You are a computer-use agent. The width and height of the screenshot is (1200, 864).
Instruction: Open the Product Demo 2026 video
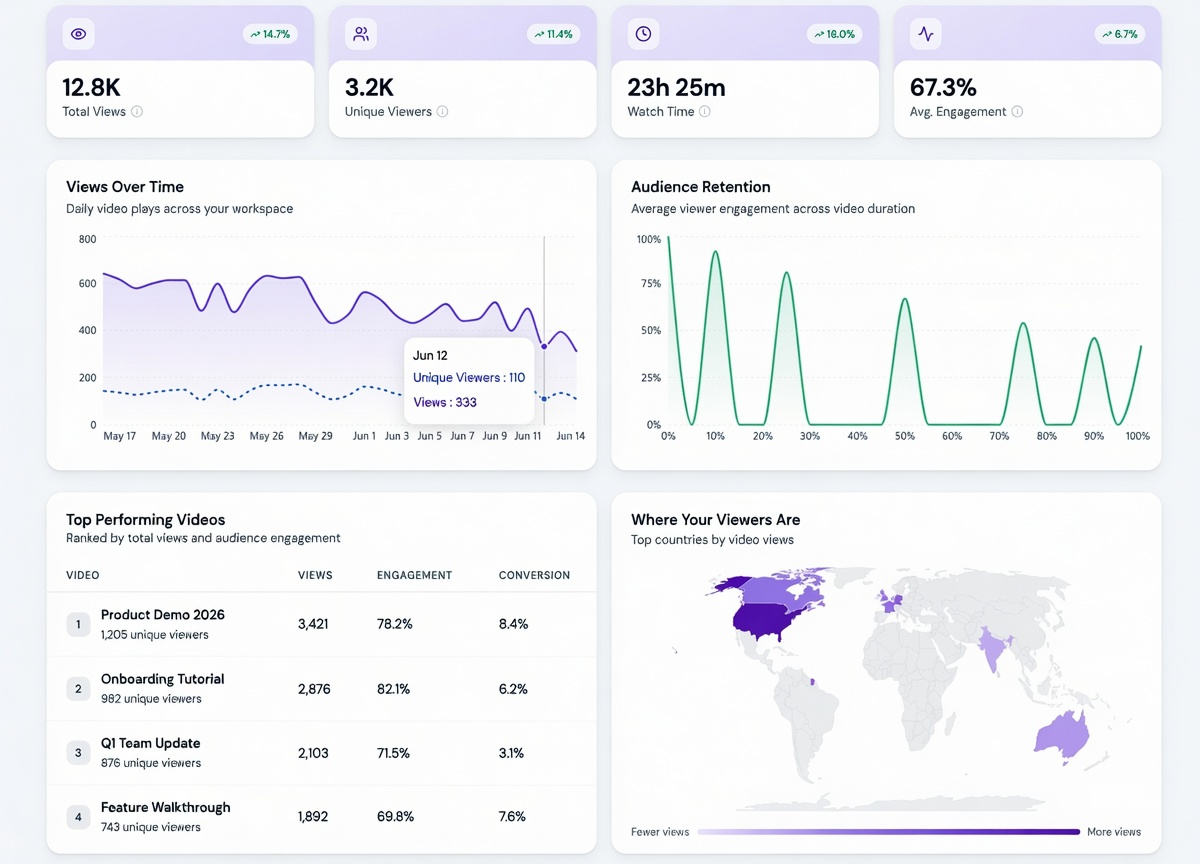(163, 615)
